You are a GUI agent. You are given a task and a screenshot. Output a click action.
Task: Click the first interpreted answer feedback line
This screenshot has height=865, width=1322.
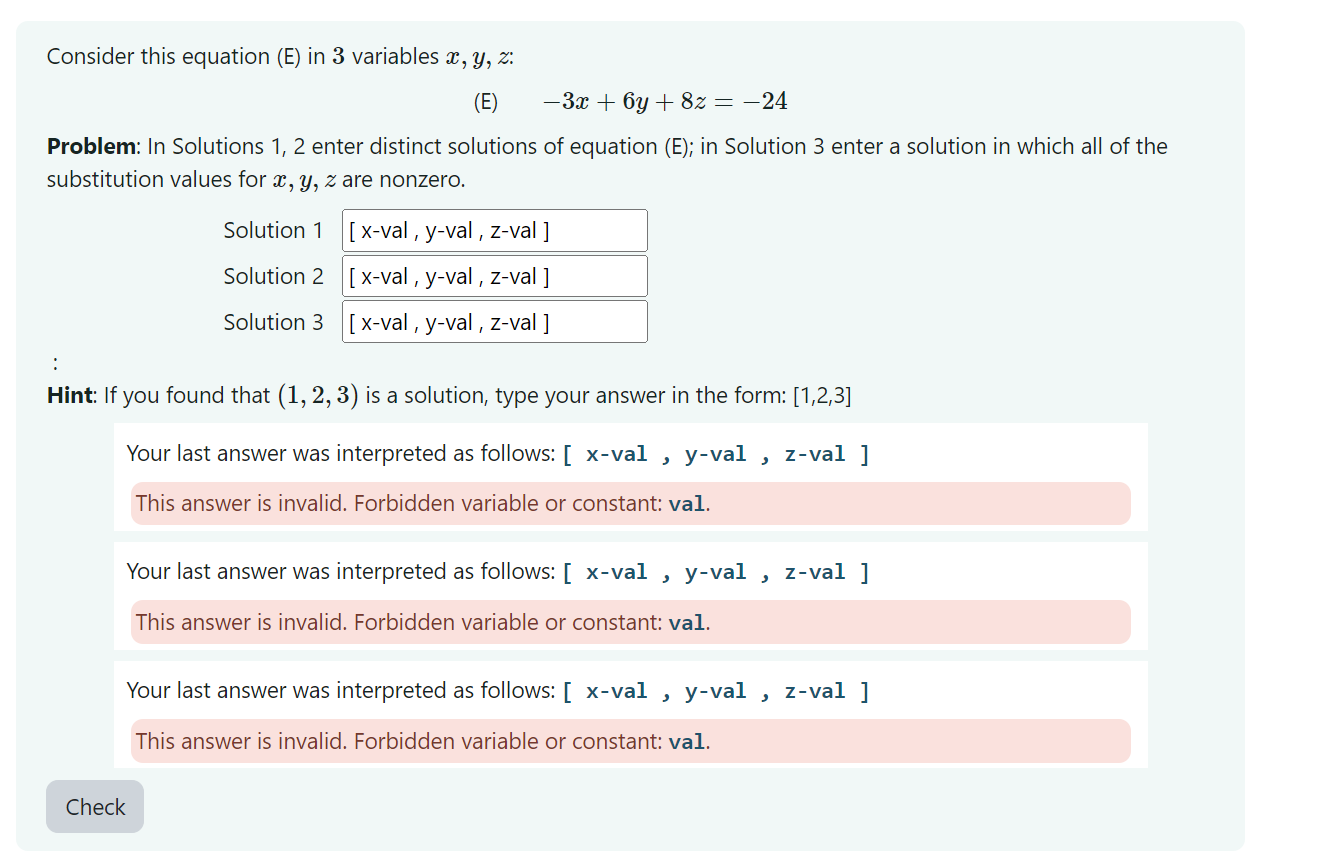(497, 453)
